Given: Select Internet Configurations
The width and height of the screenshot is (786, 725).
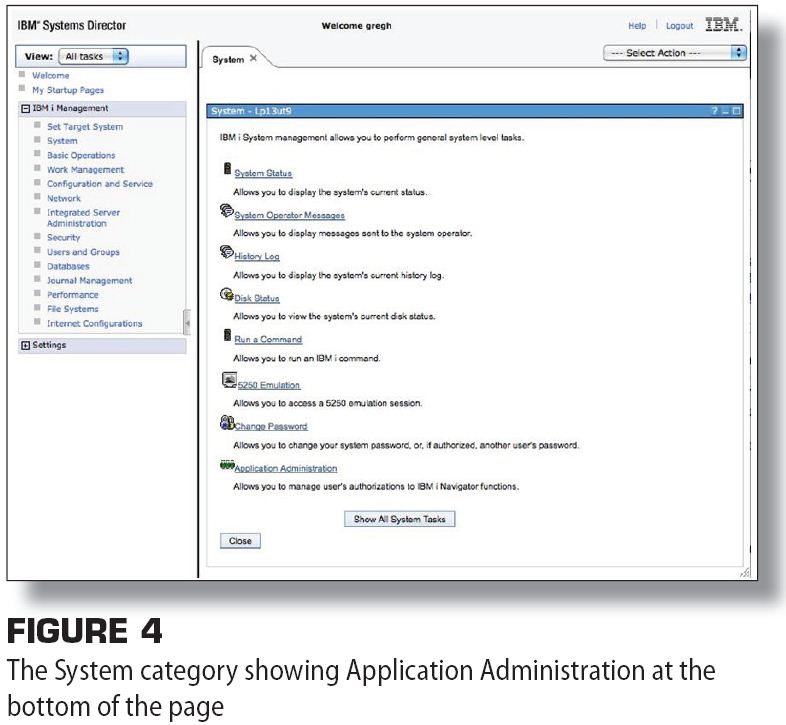Looking at the screenshot, I should tap(94, 324).
